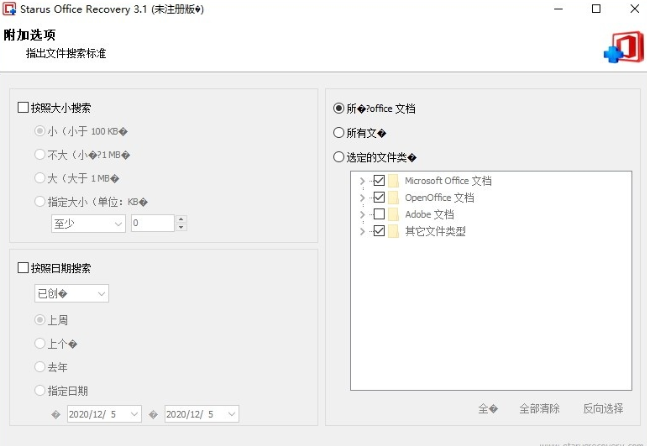647x446 pixels.
Task: Click the Starus Office Recovery title bar icon
Action: coord(9,9)
